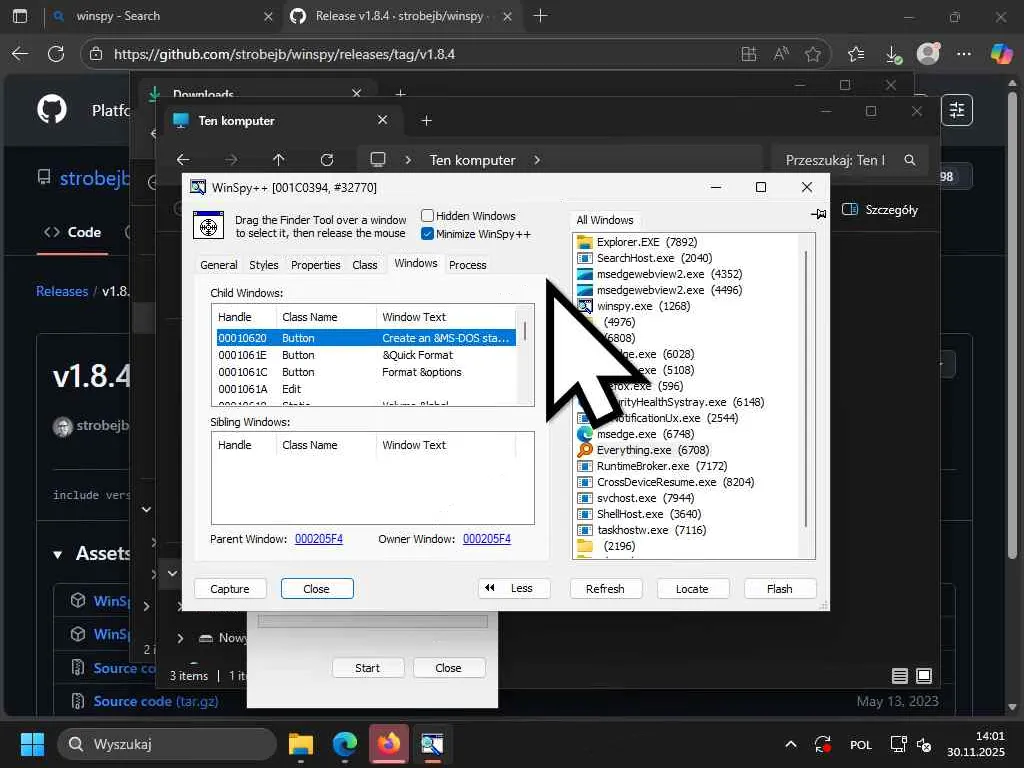This screenshot has height=768, width=1024.
Task: Click the WinSpy++ Finder Tool crosshair icon
Action: click(208, 226)
